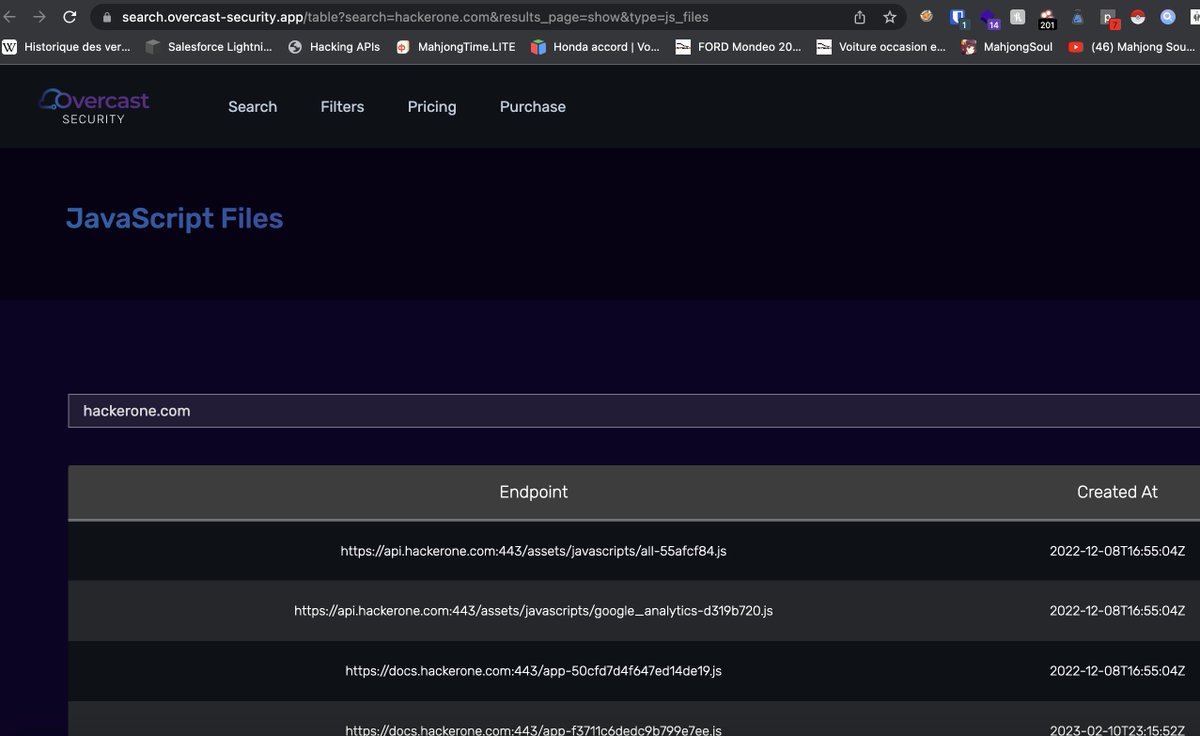Viewport: 1200px width, 736px height.
Task: Open the FORD Mondeo 20... bookmark
Action: pos(739,46)
